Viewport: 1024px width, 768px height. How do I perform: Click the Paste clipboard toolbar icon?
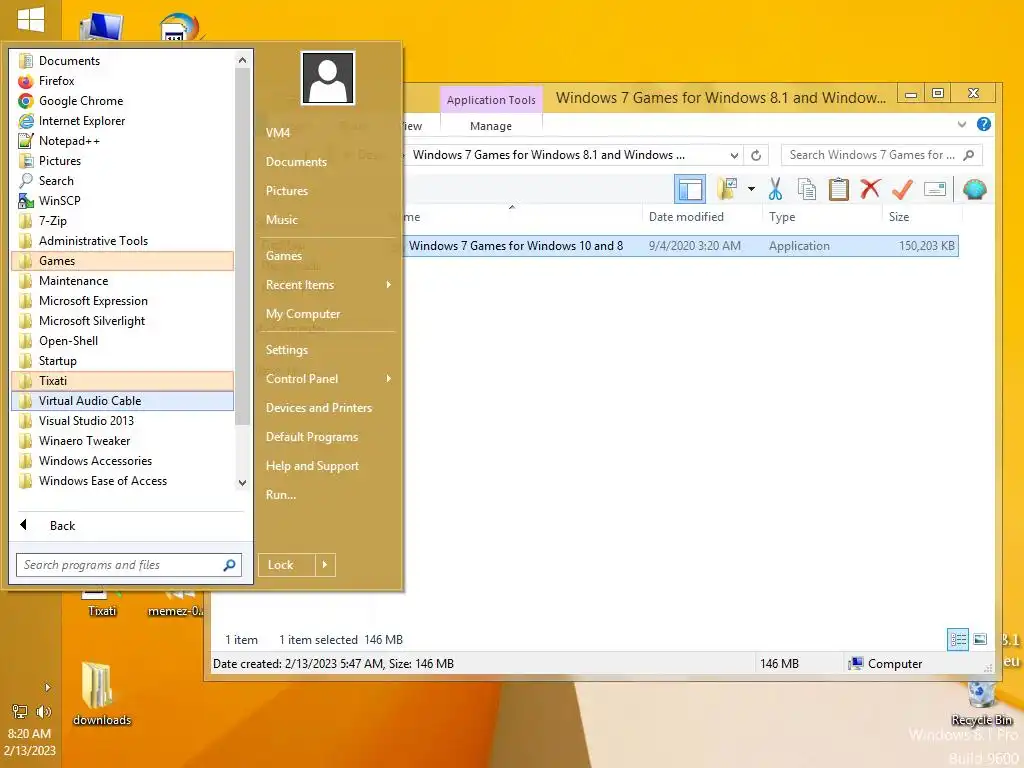tap(839, 189)
